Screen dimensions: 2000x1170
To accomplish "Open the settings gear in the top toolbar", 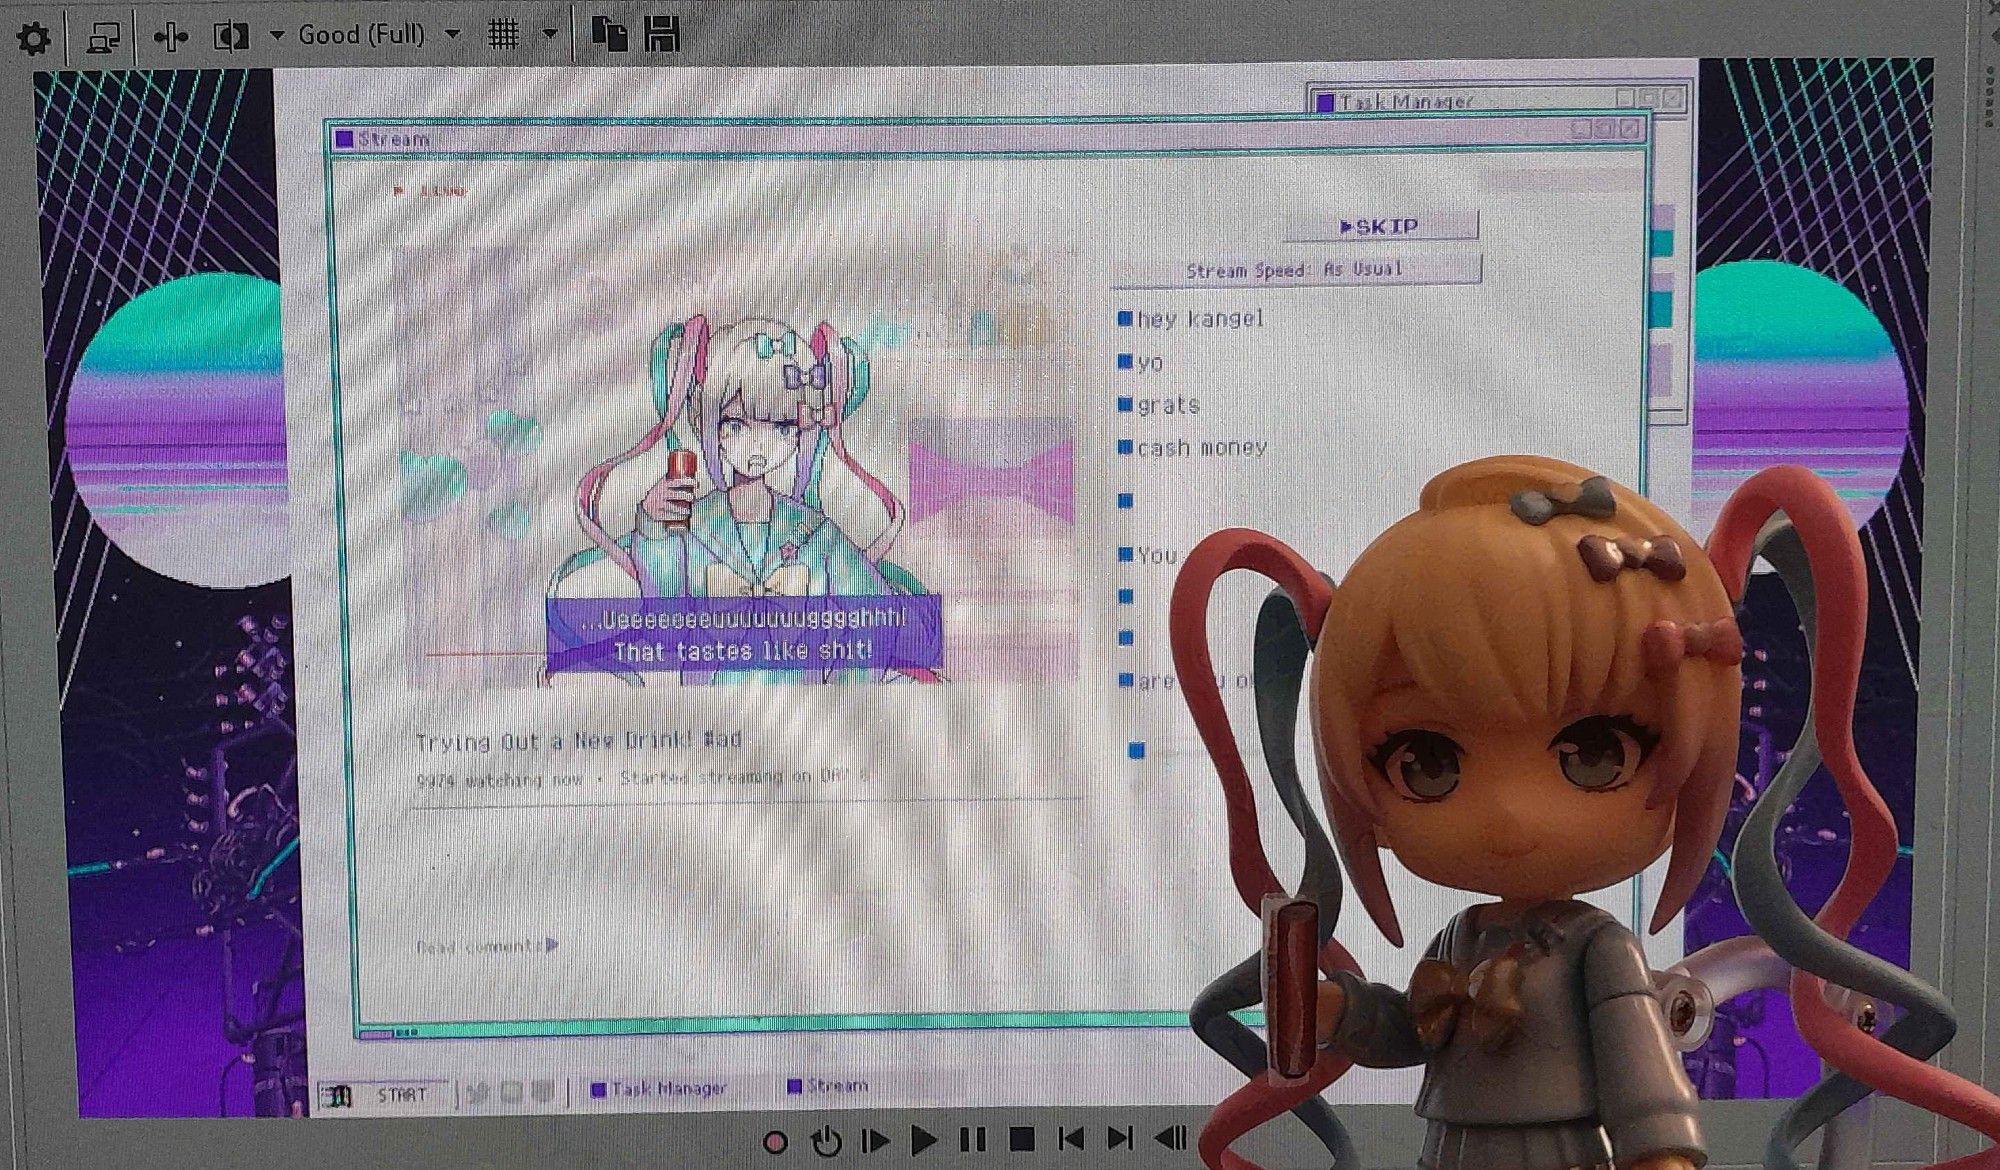I will (33, 38).
